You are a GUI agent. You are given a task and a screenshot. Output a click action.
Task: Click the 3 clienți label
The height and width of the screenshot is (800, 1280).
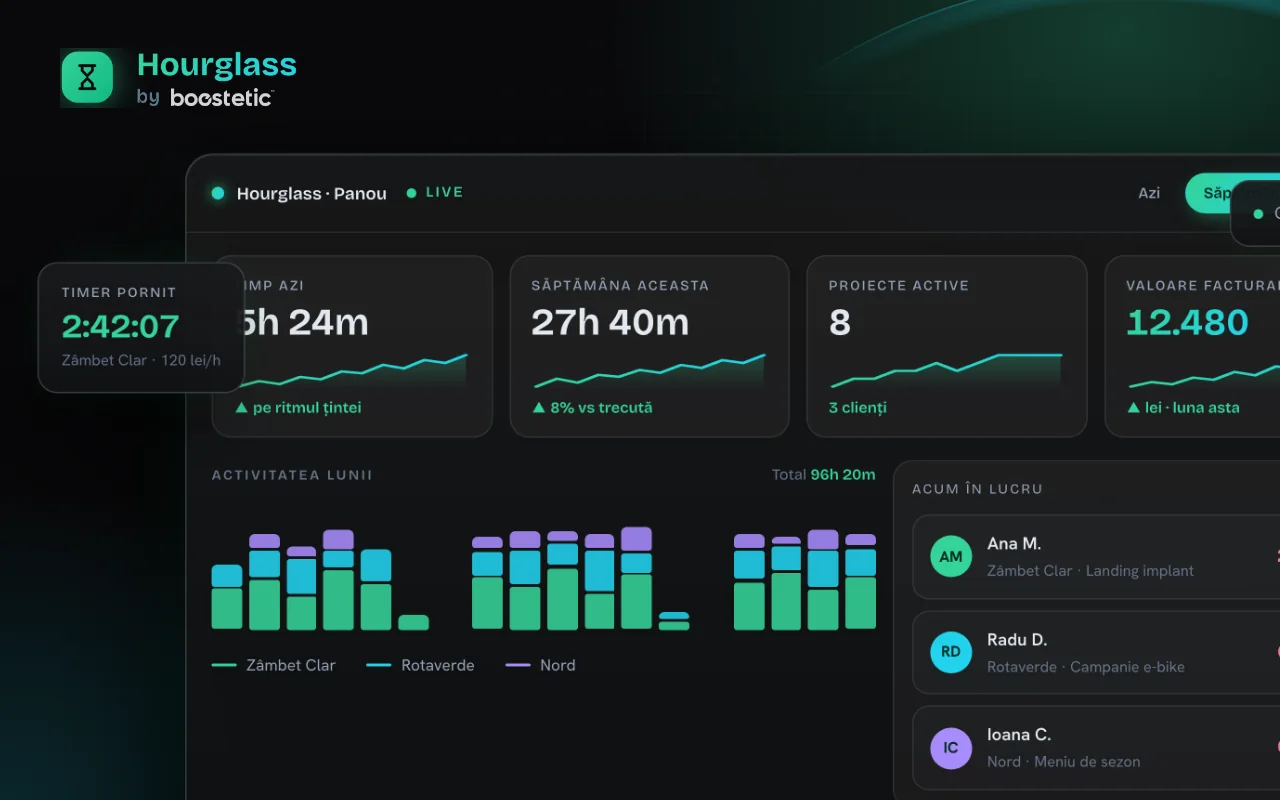click(x=858, y=407)
